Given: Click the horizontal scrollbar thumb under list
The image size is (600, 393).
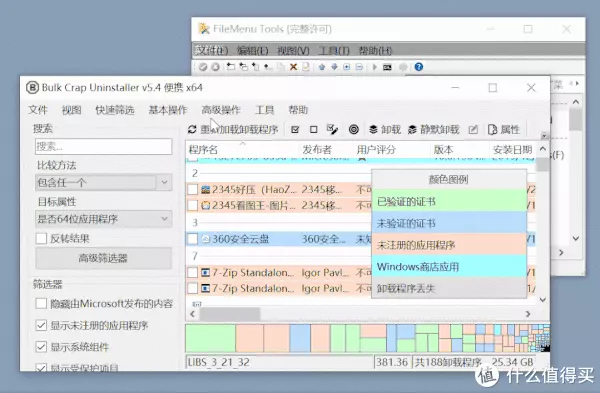Looking at the screenshot, I should click(230, 314).
